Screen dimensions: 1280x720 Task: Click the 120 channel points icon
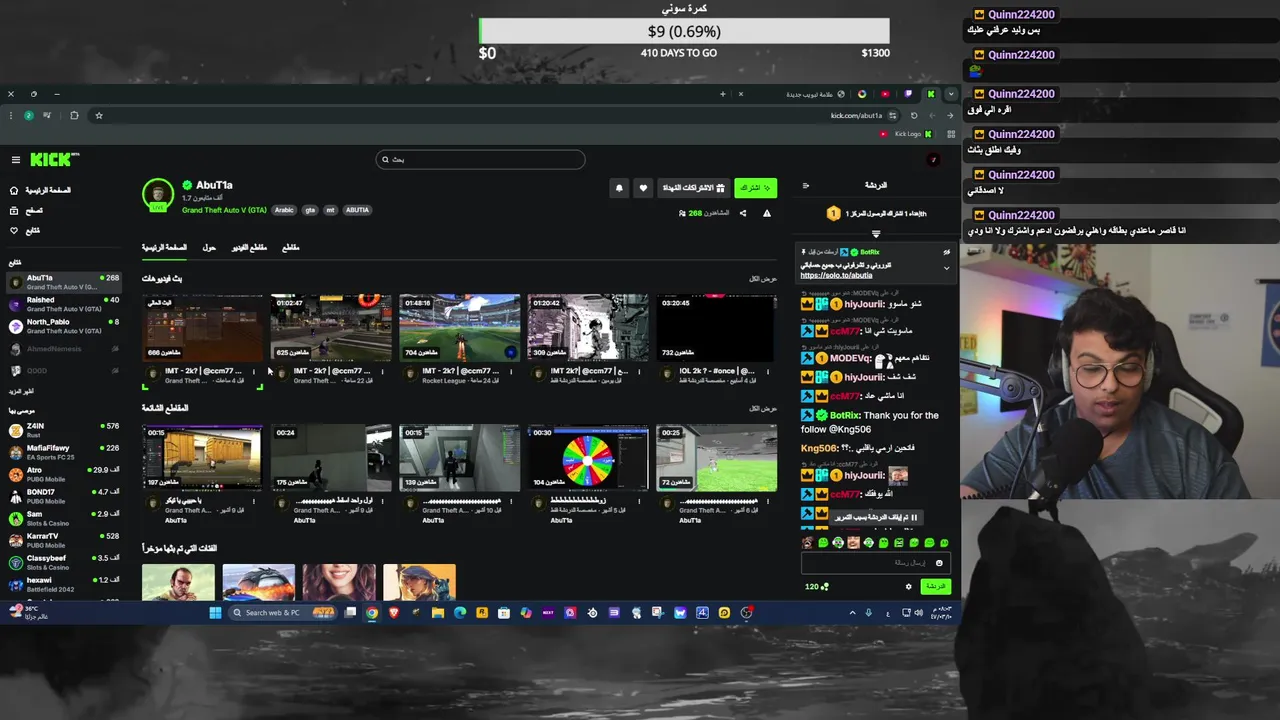click(824, 587)
